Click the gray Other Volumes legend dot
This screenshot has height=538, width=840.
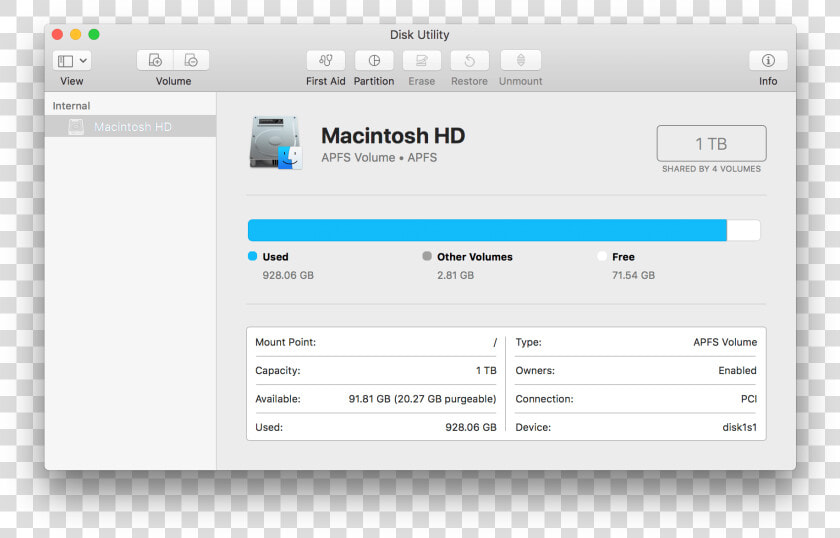point(427,256)
